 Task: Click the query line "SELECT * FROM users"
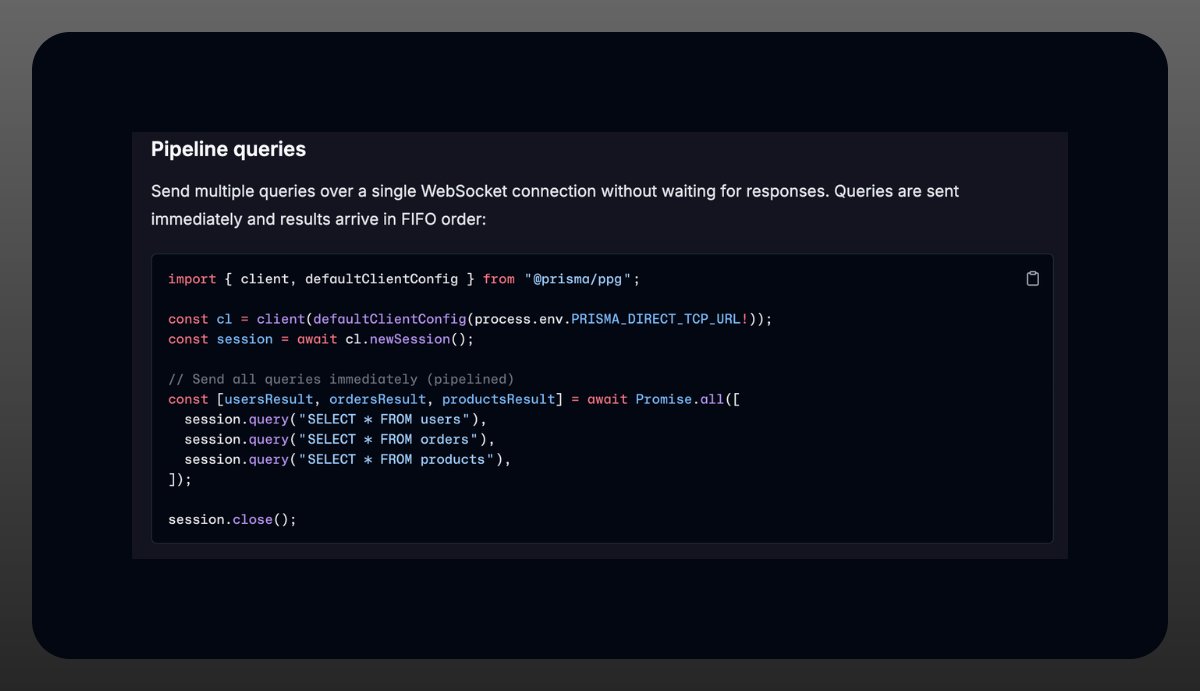[x=335, y=419]
